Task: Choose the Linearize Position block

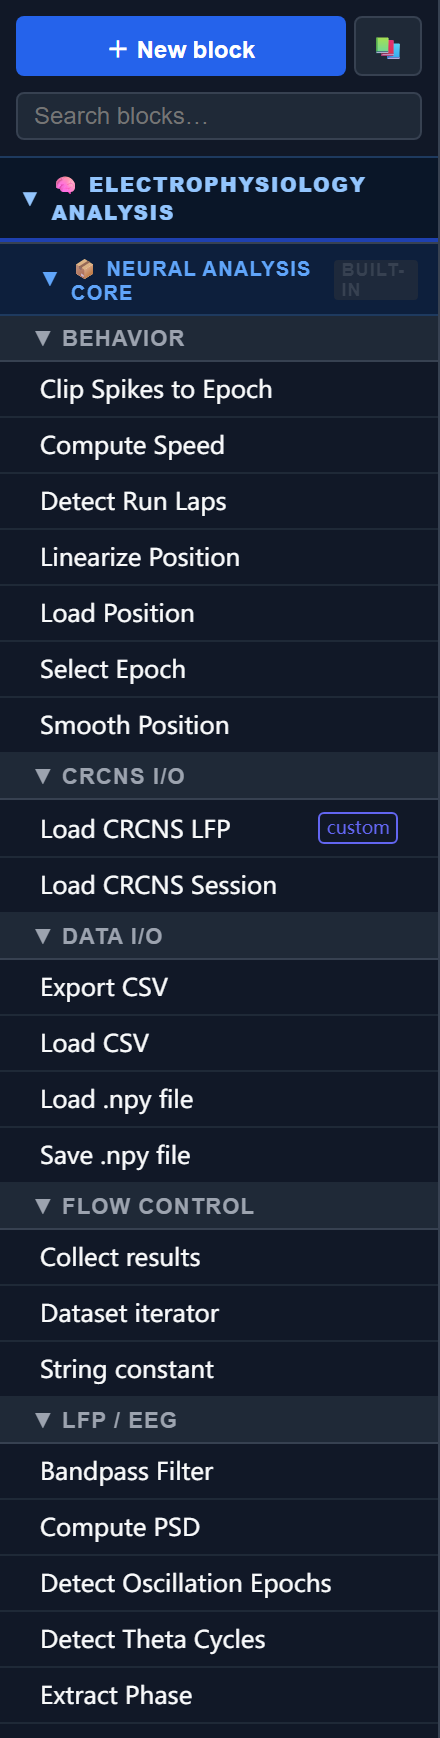Action: (219, 558)
